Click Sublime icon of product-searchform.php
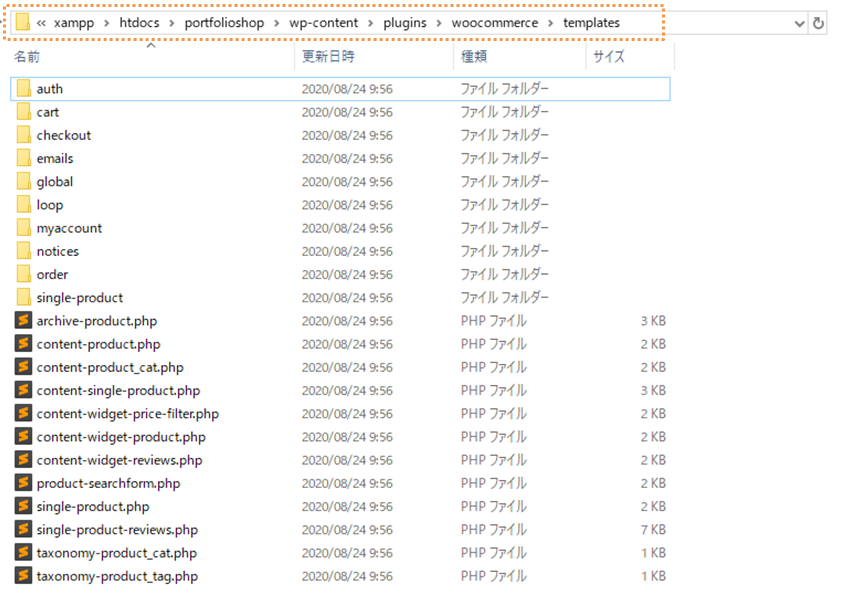 click(x=23, y=483)
